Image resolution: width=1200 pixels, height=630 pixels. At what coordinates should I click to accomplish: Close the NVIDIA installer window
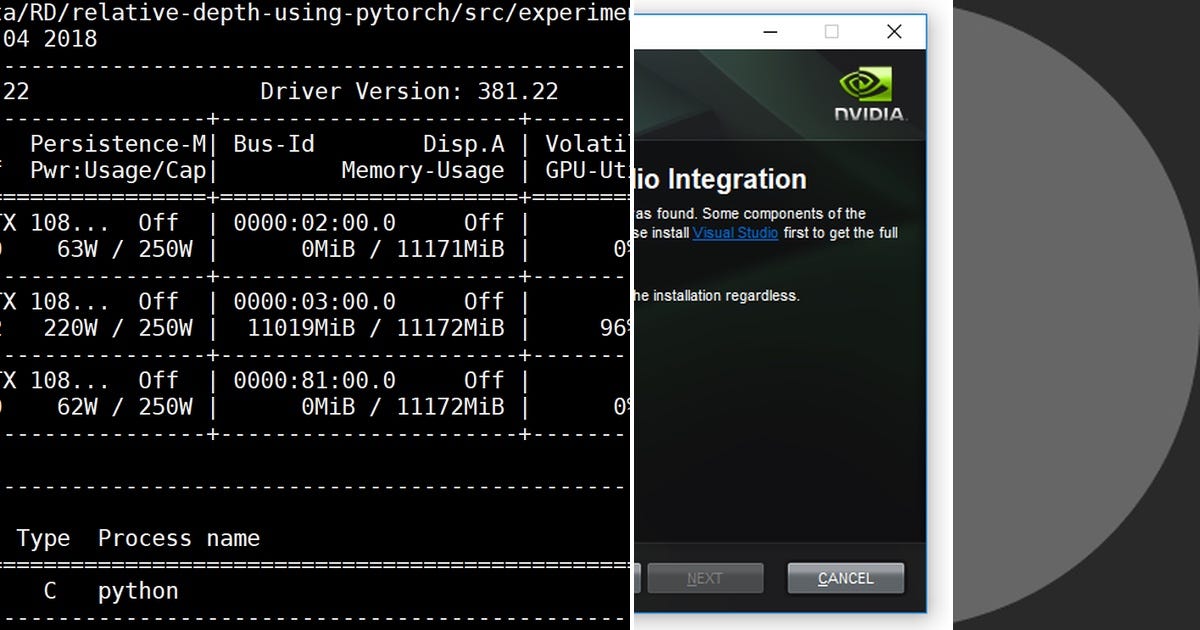click(x=894, y=32)
